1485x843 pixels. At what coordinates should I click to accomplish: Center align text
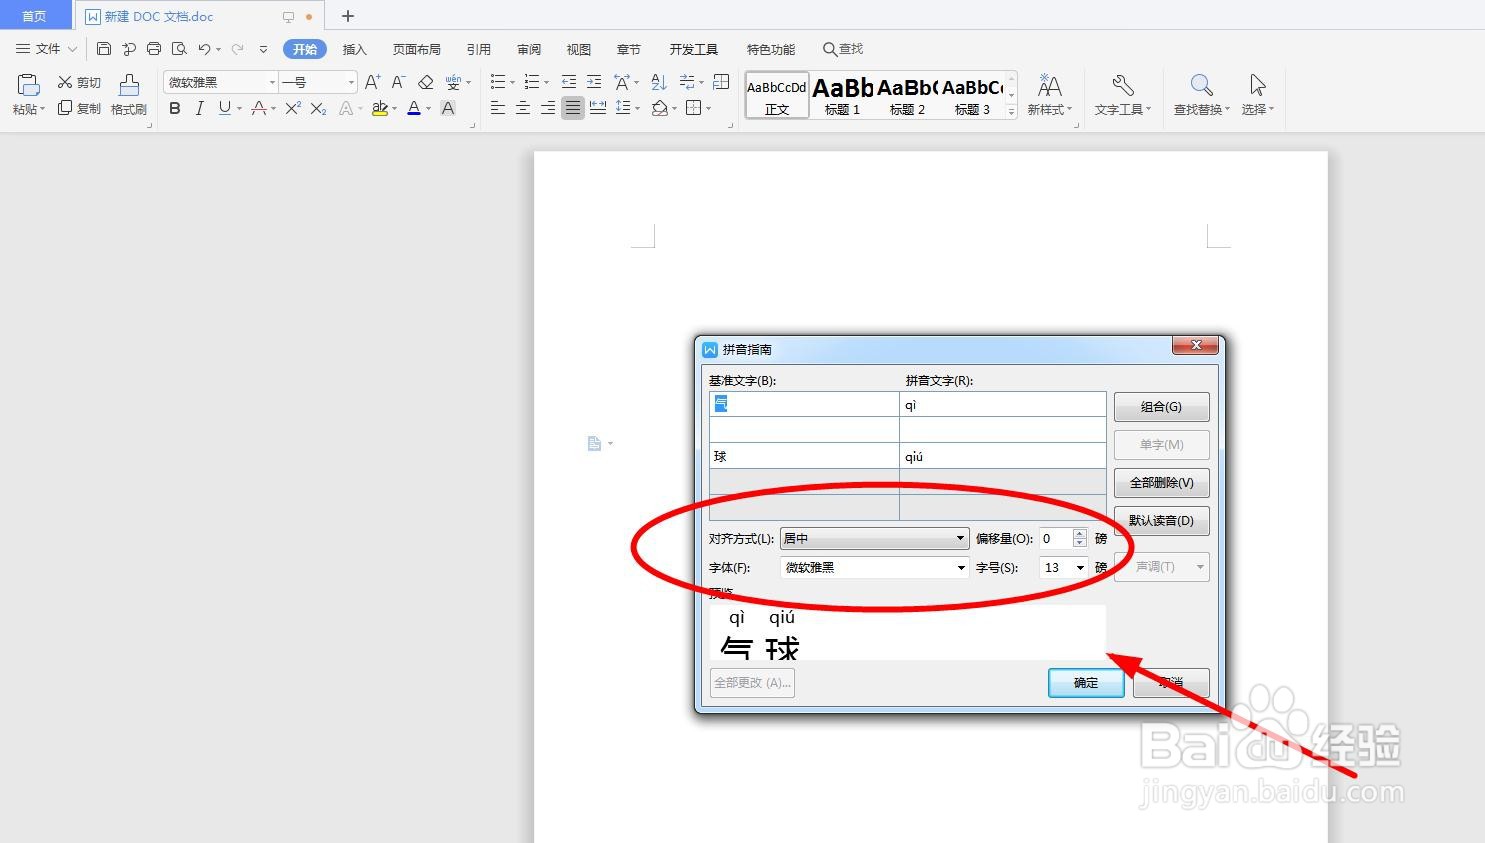(523, 108)
